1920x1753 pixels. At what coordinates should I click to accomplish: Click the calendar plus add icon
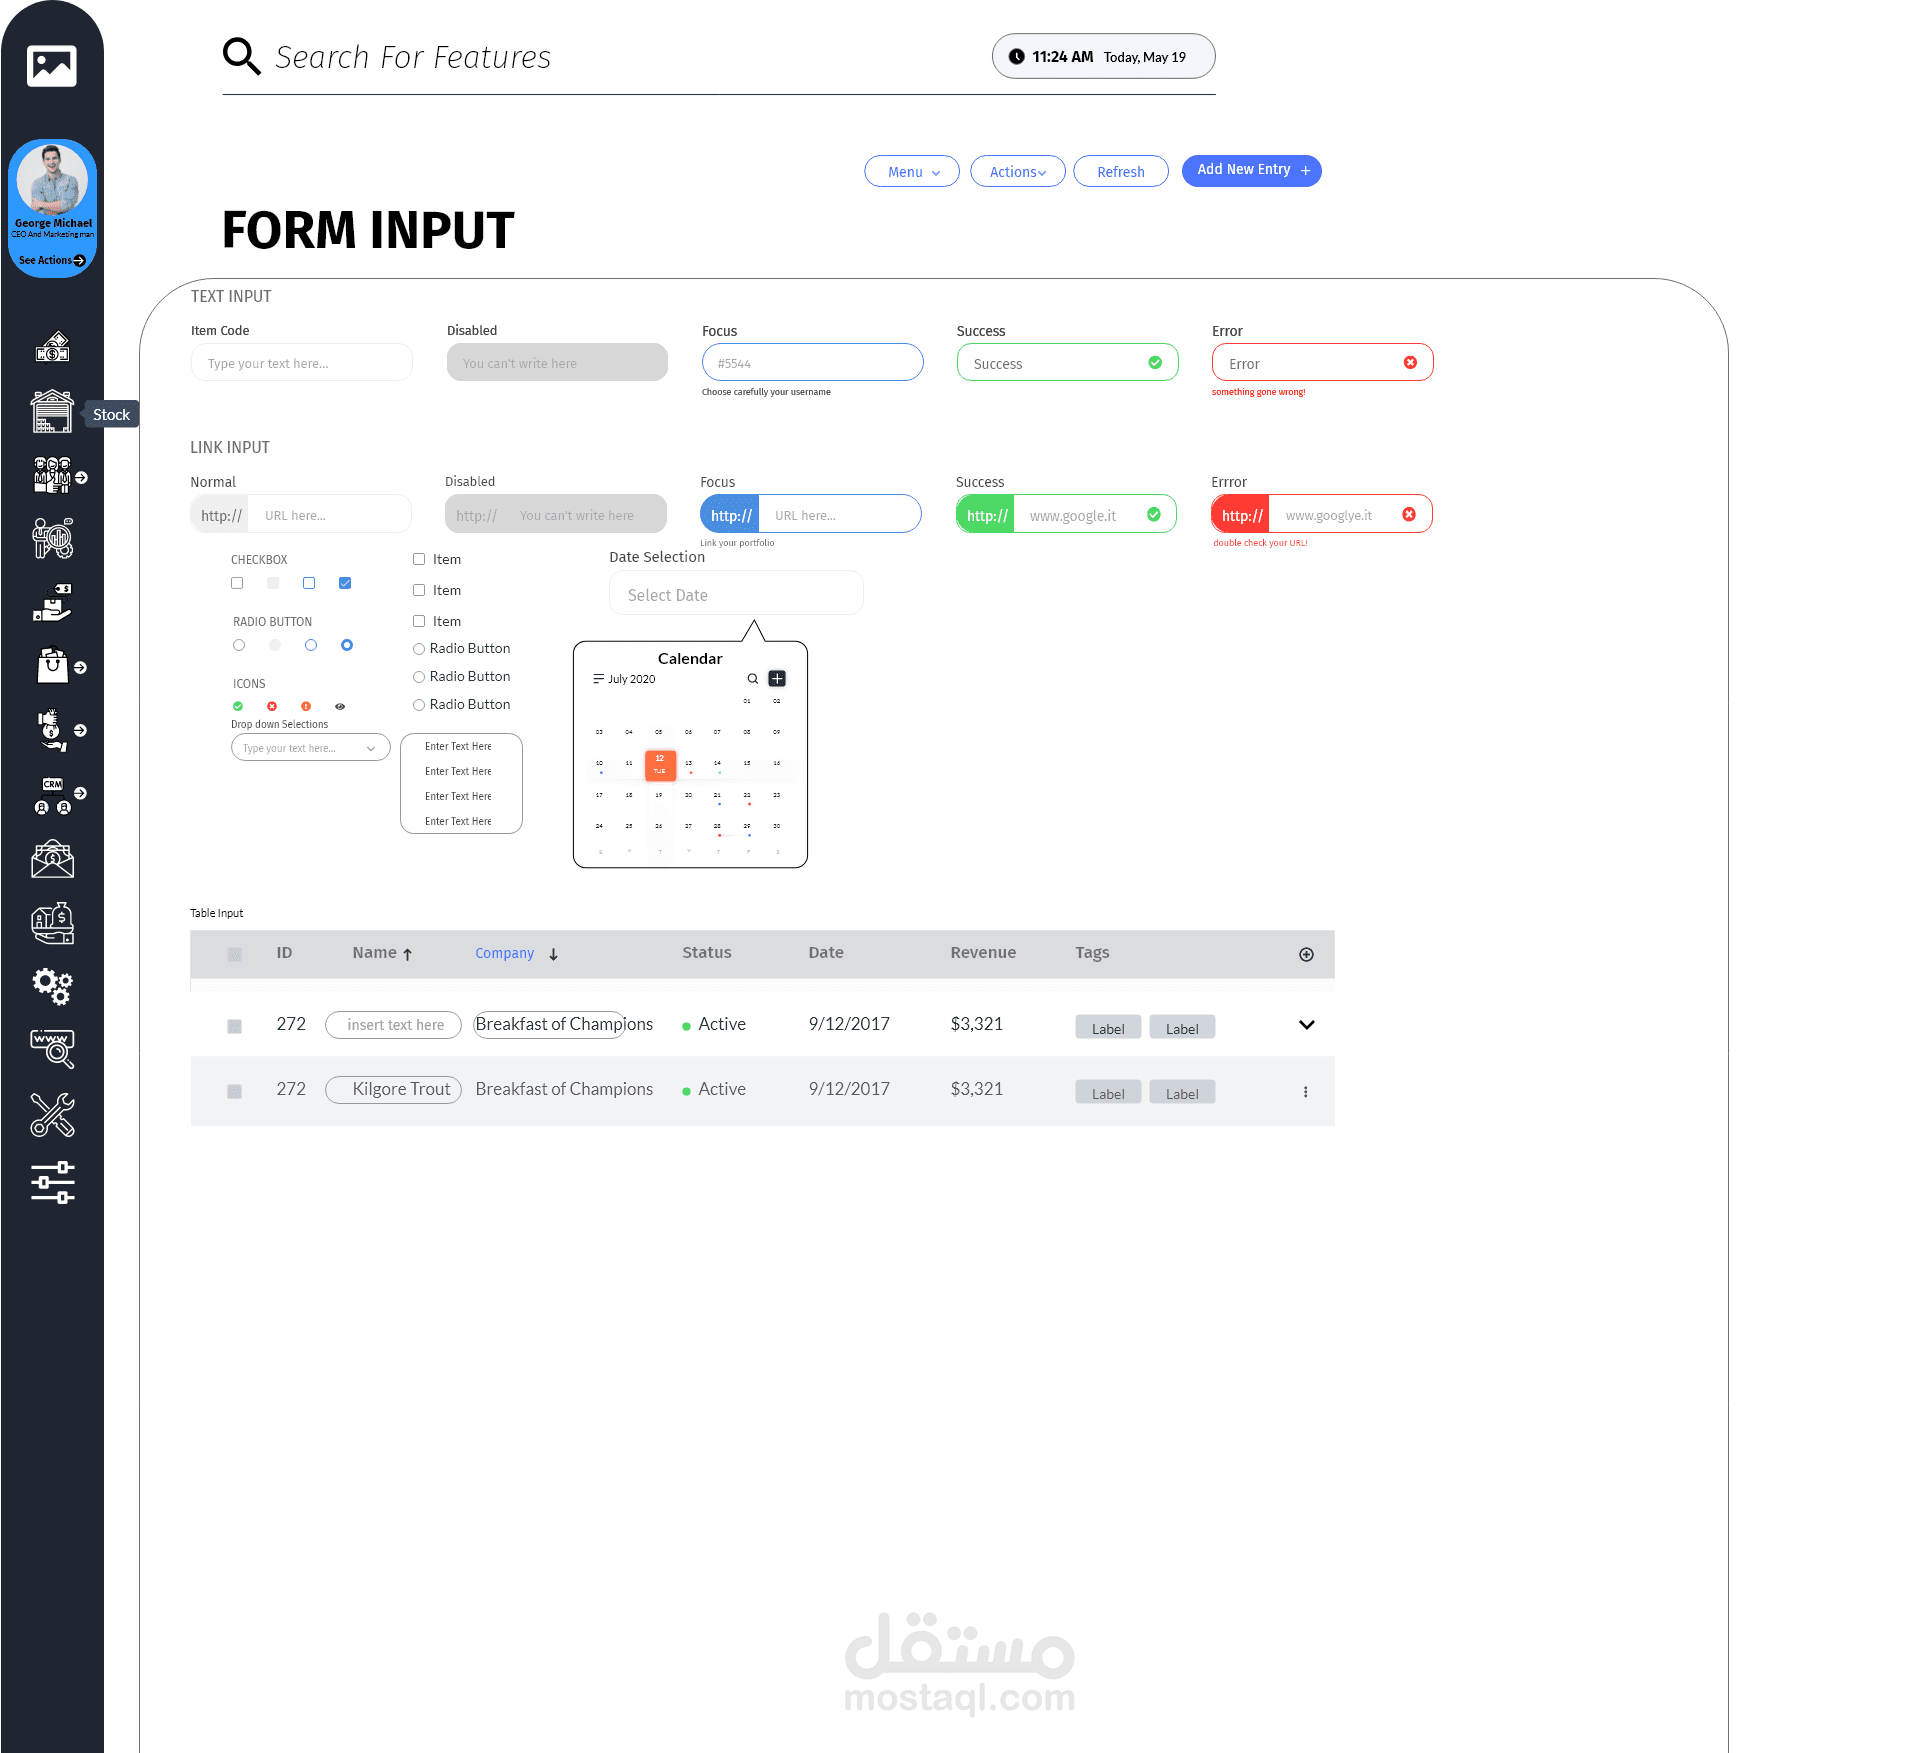pyautogui.click(x=777, y=679)
